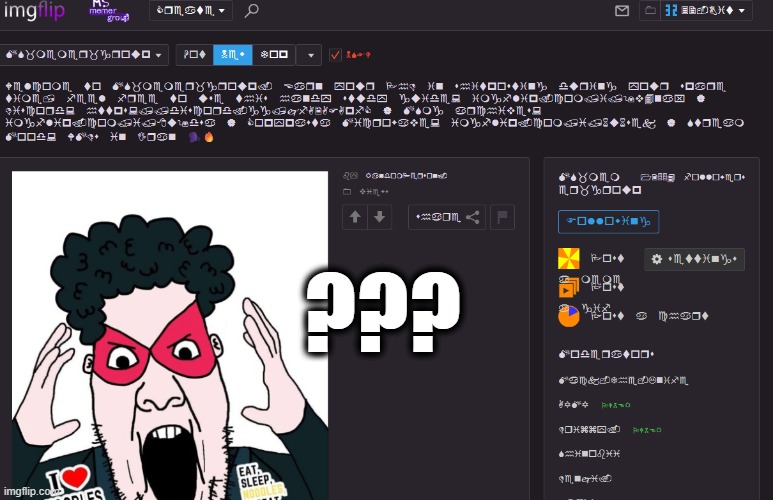Click the orange stacked play-frames icon
Image resolution: width=773 pixels, height=500 pixels.
pyautogui.click(x=568, y=286)
